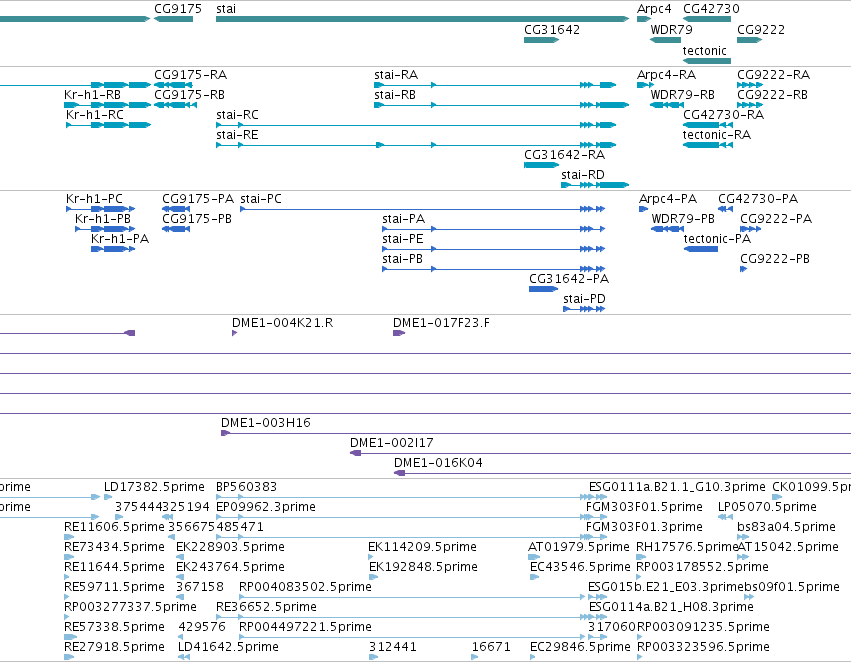Screen dimensions: 851x662
Task: Select the CG31642-PA protein label
Action: coord(569,279)
